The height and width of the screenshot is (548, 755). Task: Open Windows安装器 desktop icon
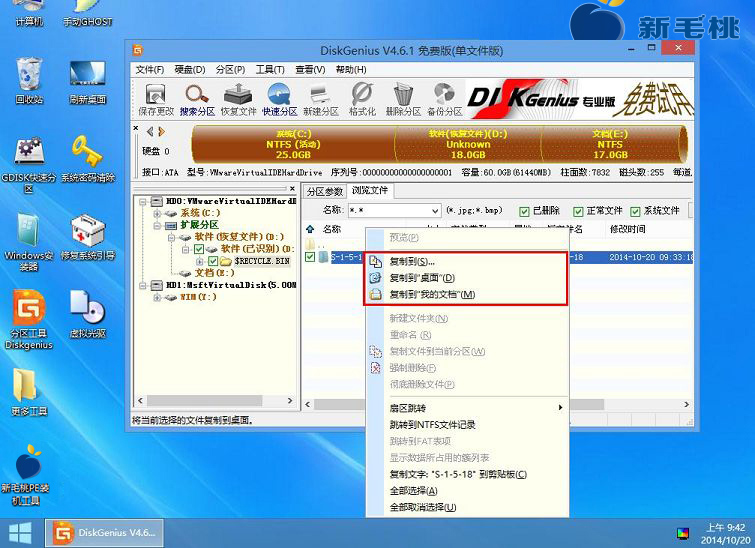[x=29, y=242]
